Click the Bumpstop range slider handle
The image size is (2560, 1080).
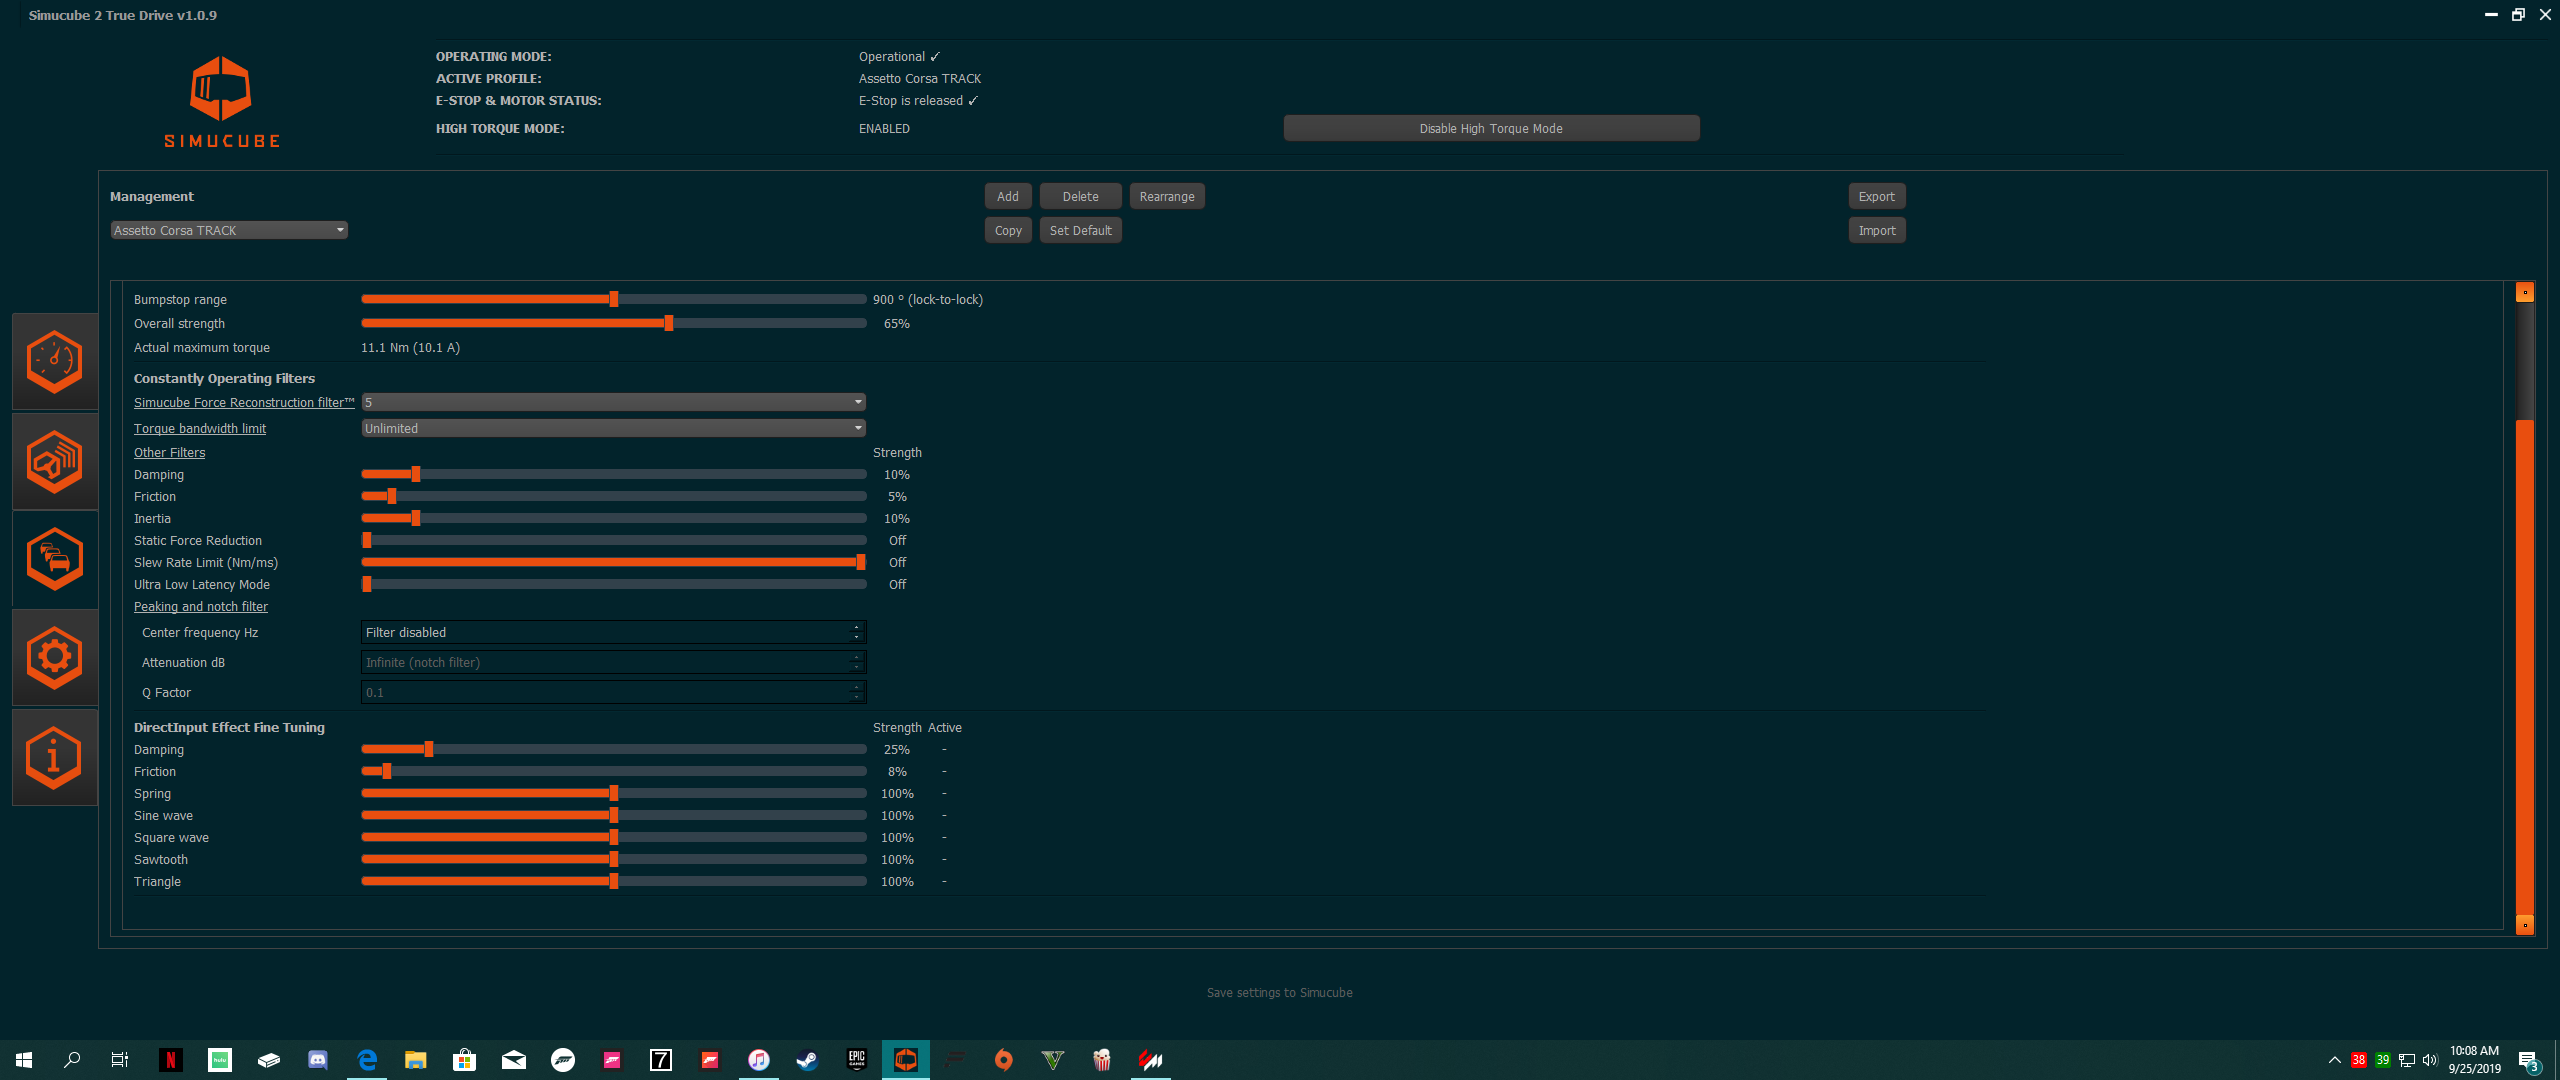tap(614, 299)
